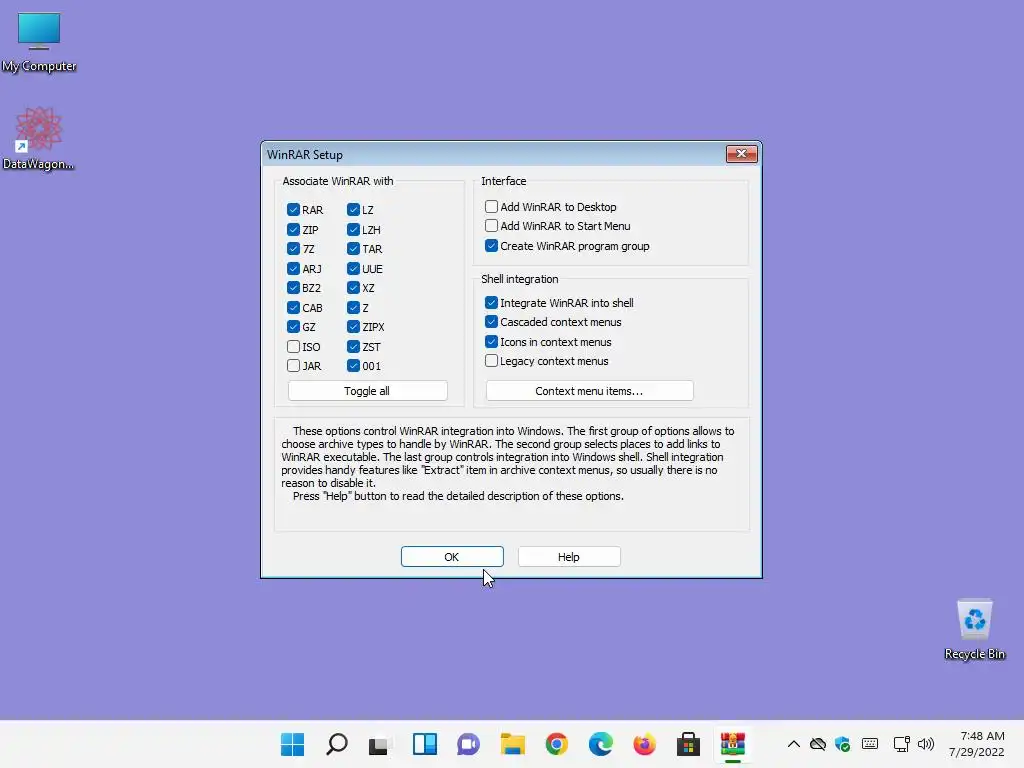Open the touch keyboard tray icon
The width and height of the screenshot is (1024, 768).
coord(870,744)
